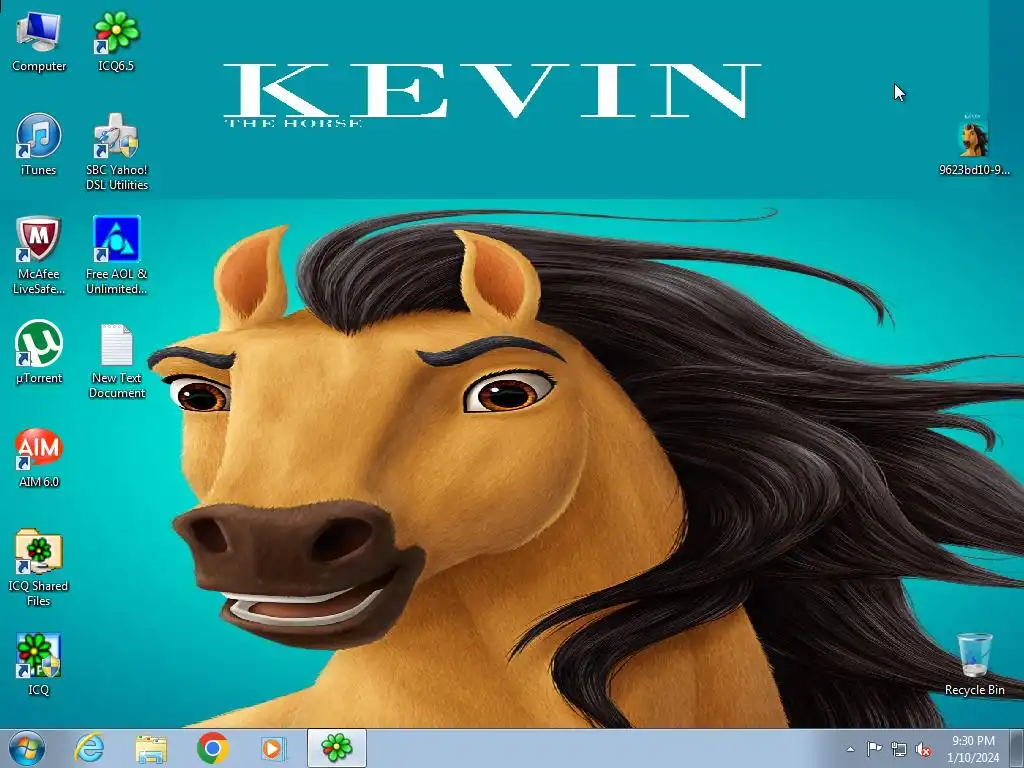Select the µTorrent desktop shortcut
Viewport: 1024px width, 768px height.
point(39,352)
